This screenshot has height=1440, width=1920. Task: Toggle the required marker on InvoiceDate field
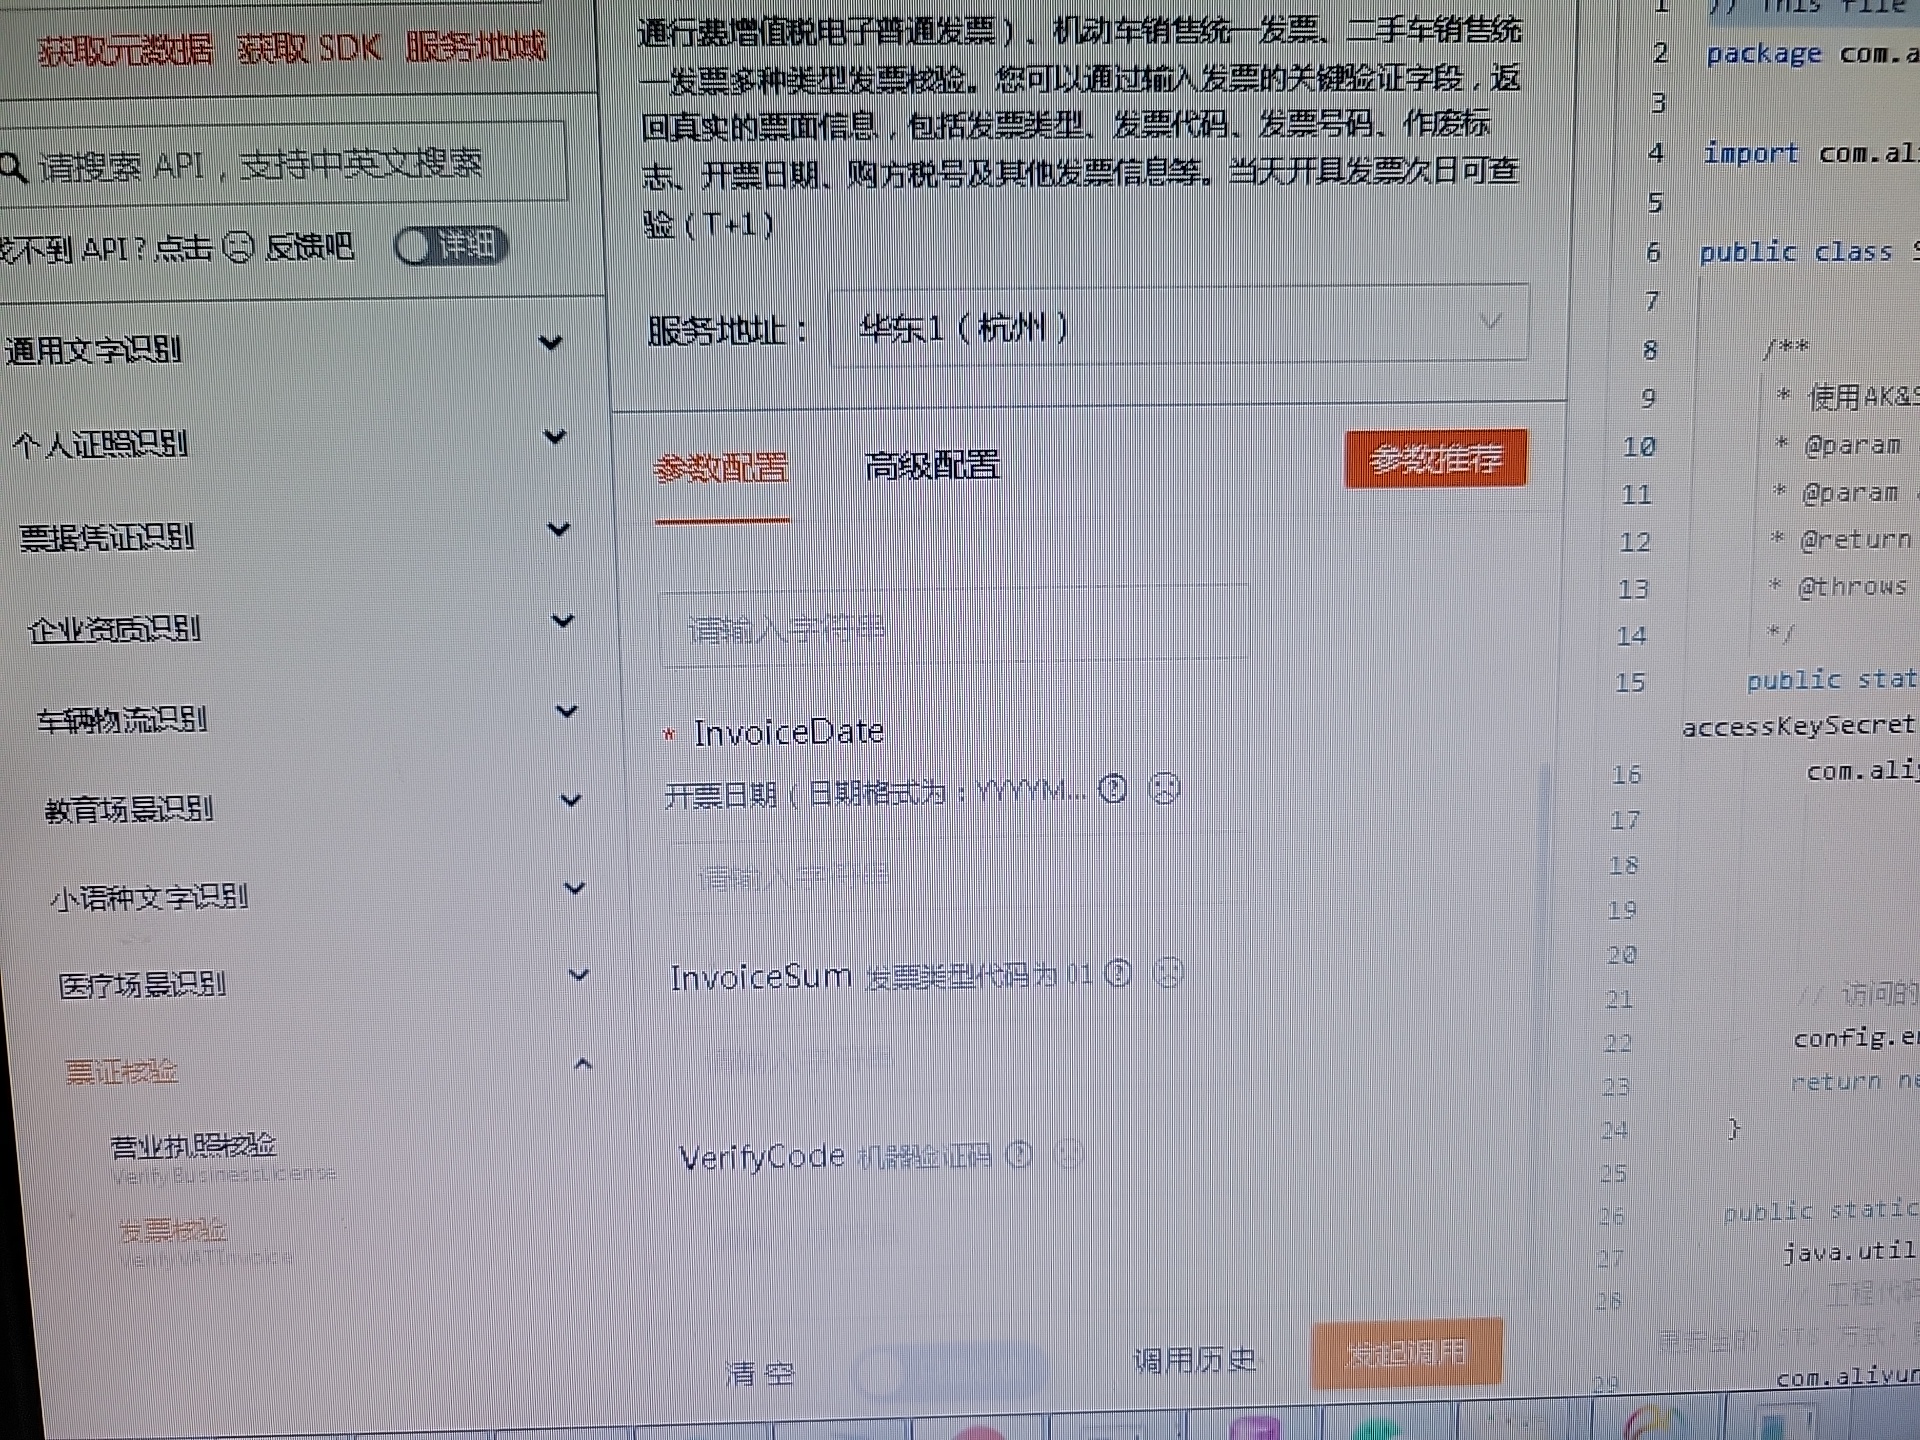[x=668, y=732]
